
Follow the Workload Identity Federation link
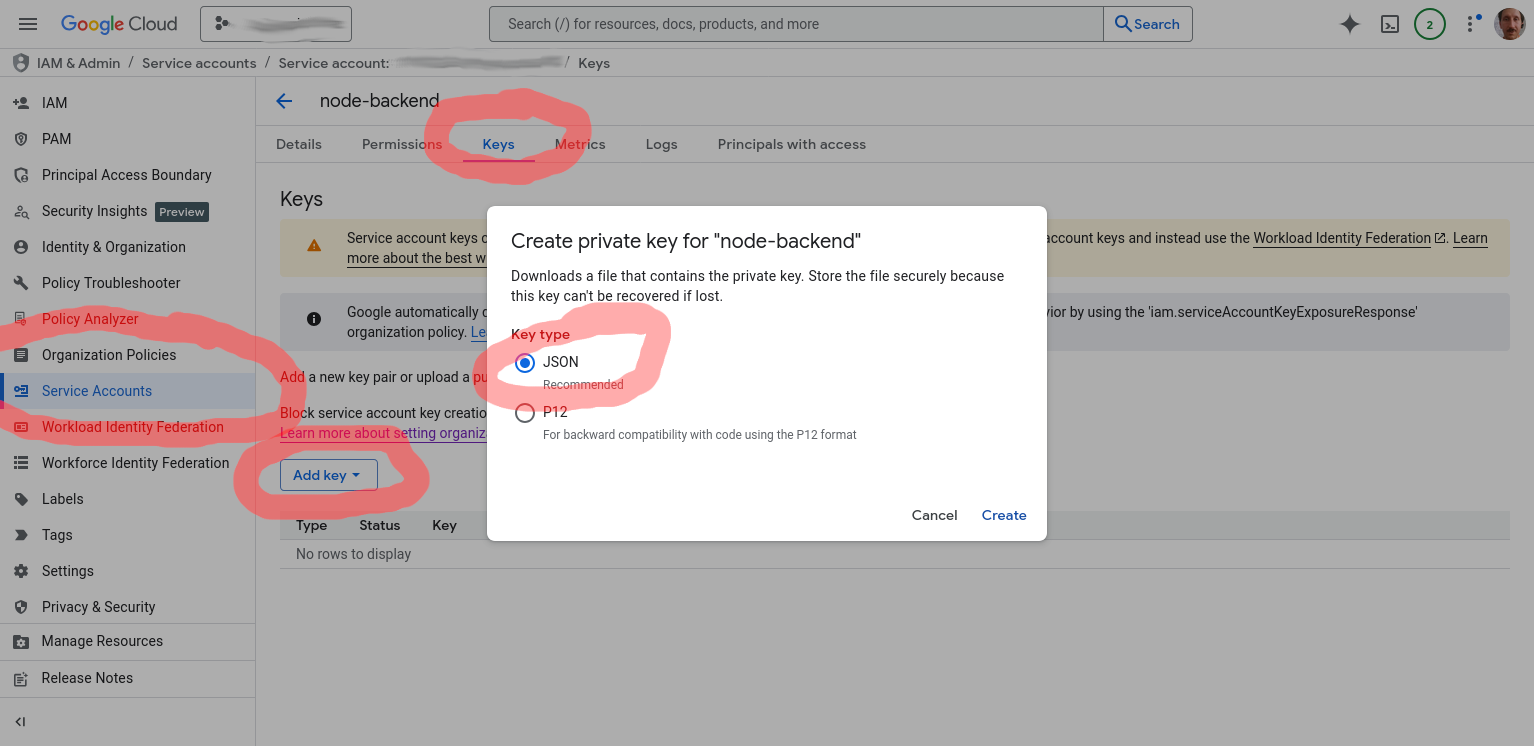[x=1341, y=238]
